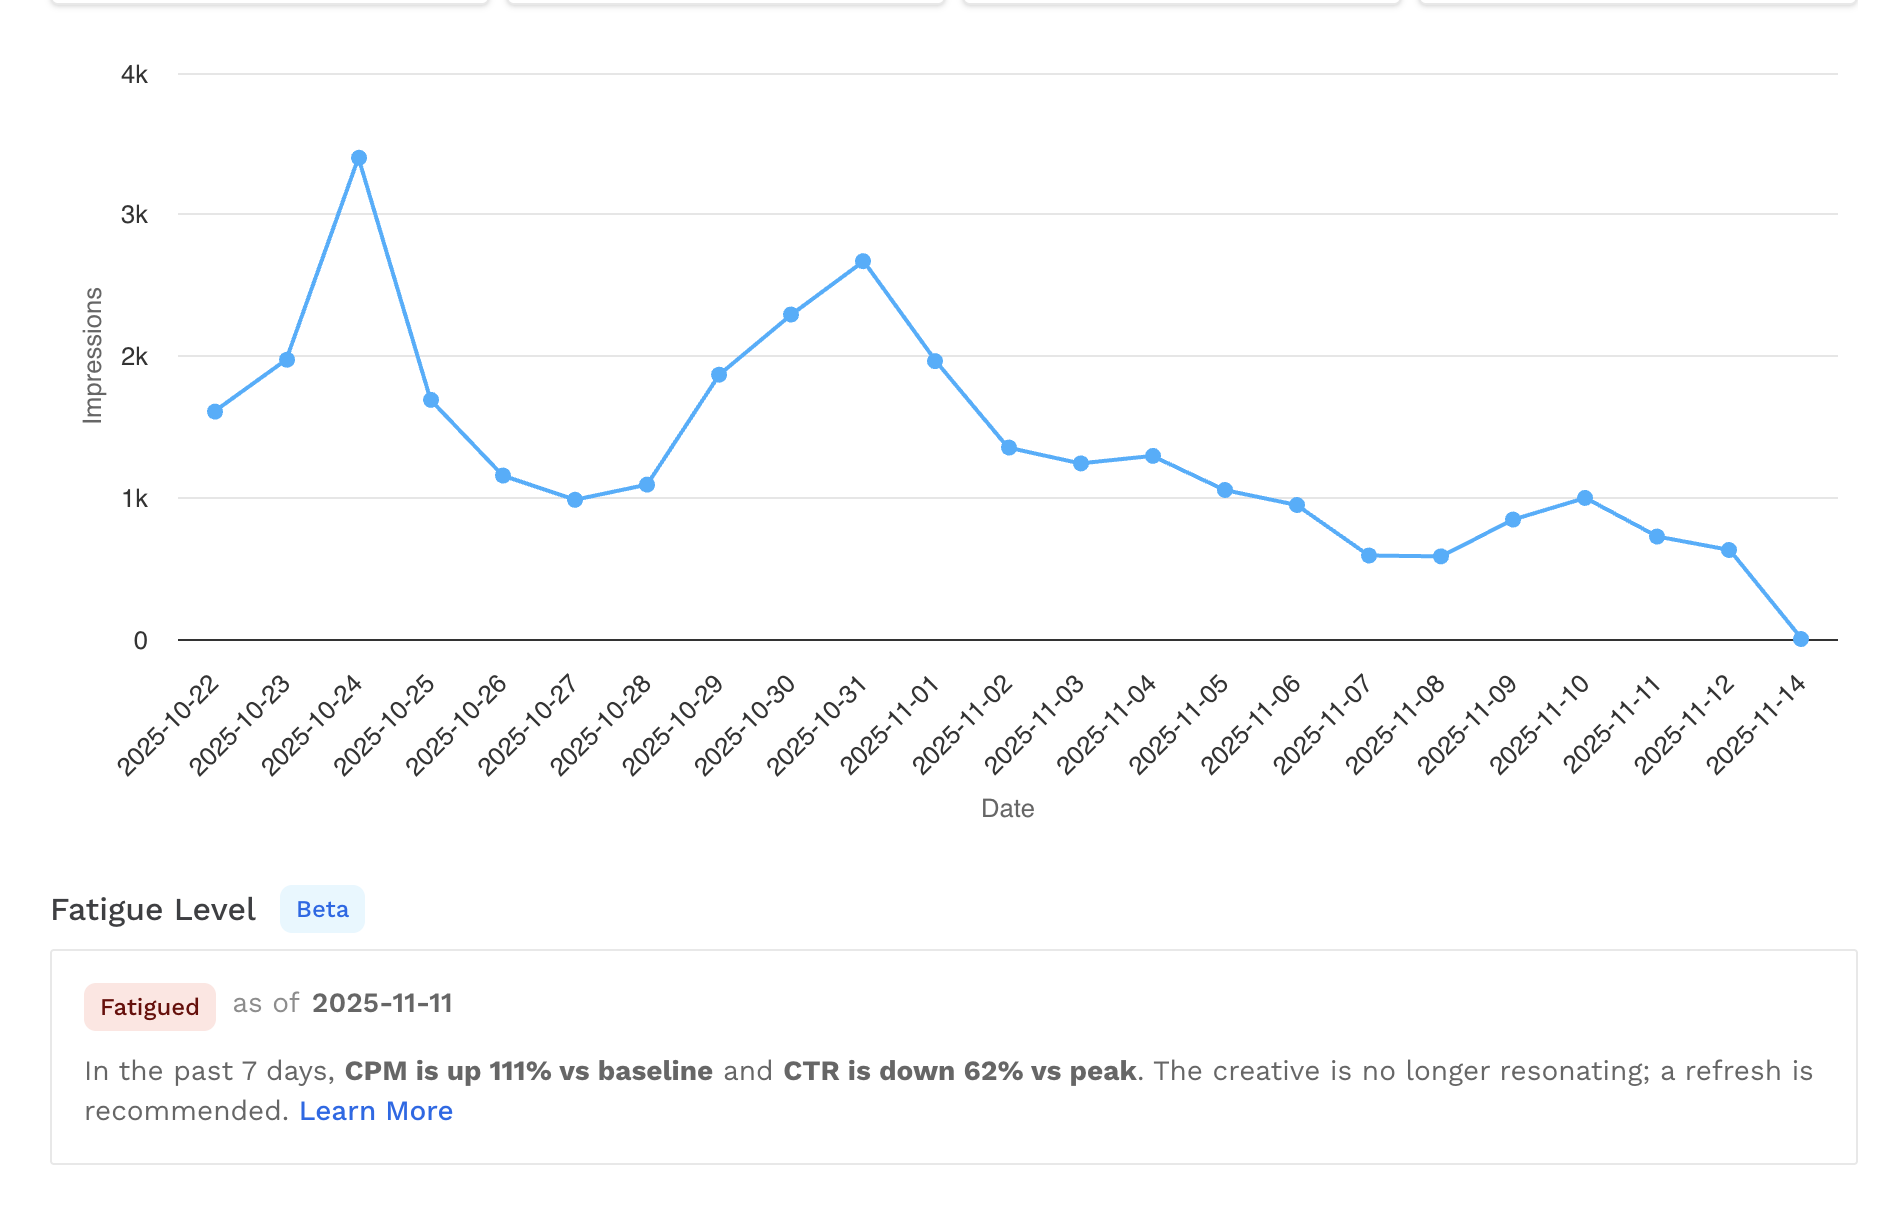The image size is (1900, 1216).
Task: Select the data point for 2025-10-31
Action: point(862,260)
